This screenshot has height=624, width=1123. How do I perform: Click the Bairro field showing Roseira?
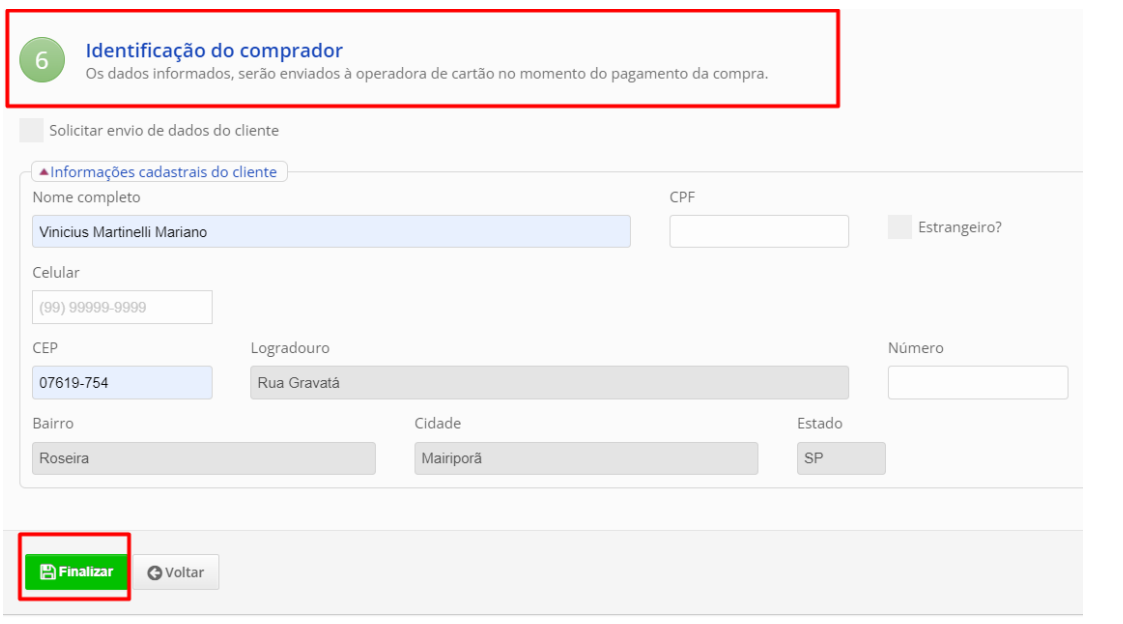tap(204, 458)
